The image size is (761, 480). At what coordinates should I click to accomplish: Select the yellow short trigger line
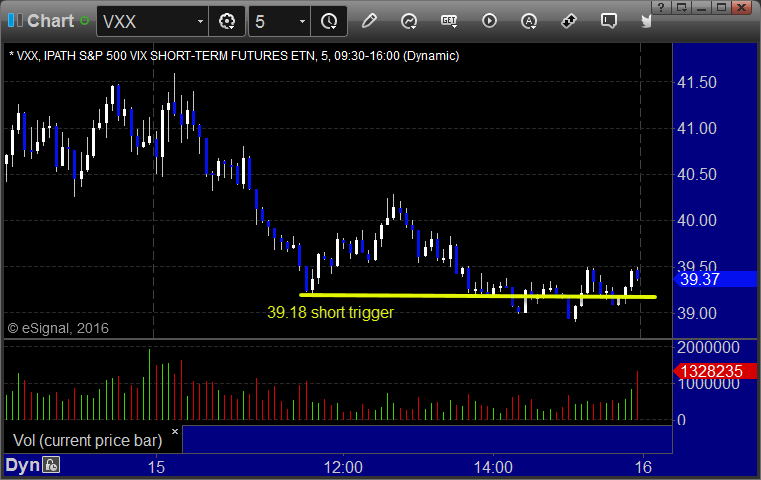pyautogui.click(x=478, y=296)
